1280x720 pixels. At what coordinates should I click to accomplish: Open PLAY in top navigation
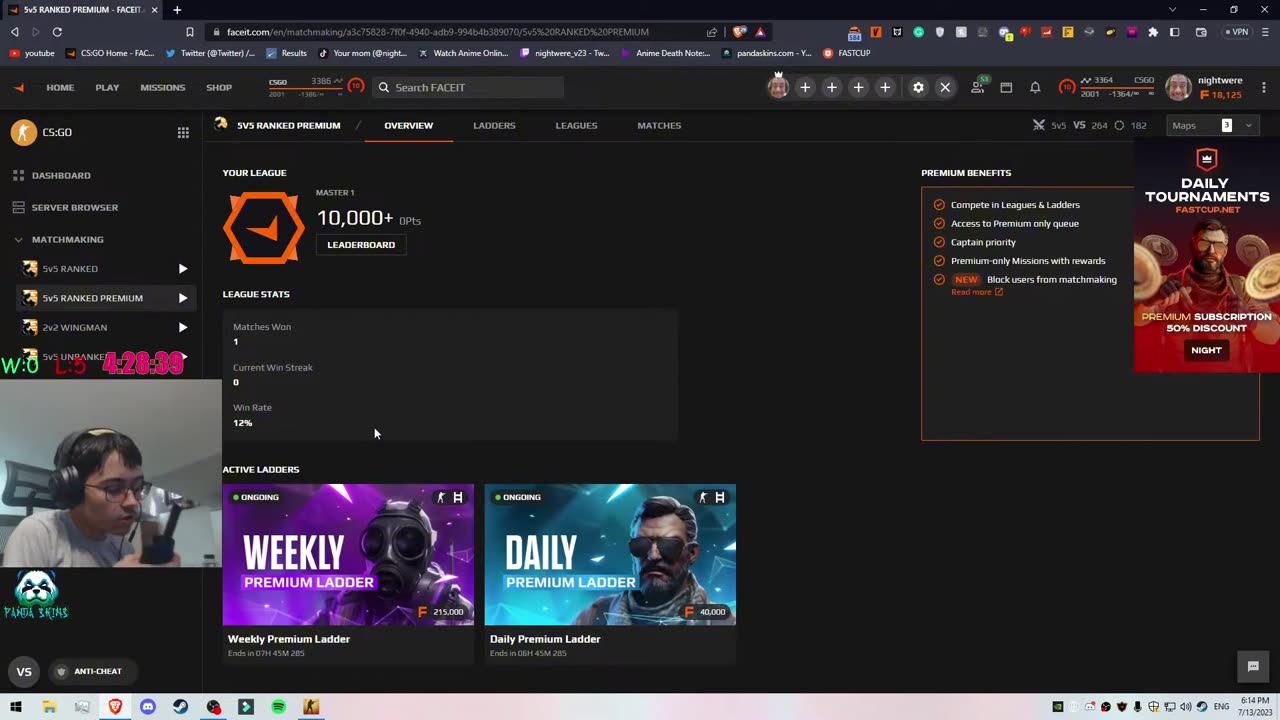coord(107,87)
